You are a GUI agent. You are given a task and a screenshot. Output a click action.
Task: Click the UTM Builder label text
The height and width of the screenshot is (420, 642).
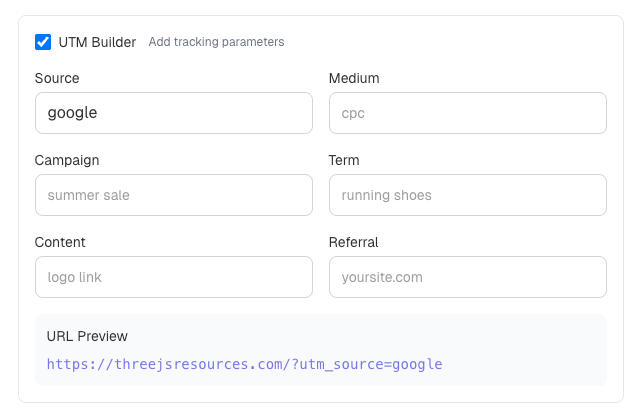(x=97, y=42)
